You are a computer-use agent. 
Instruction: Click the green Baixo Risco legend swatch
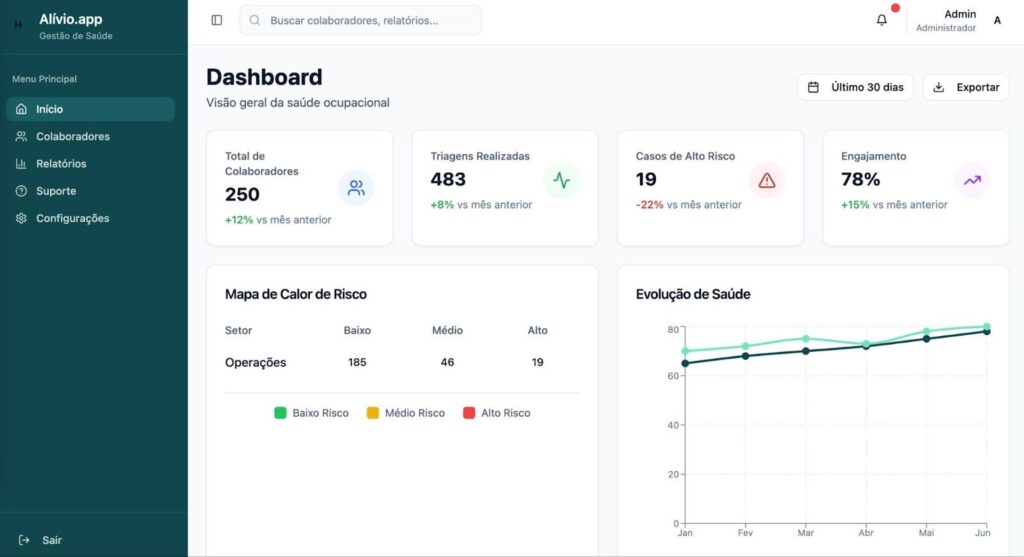[x=281, y=413]
